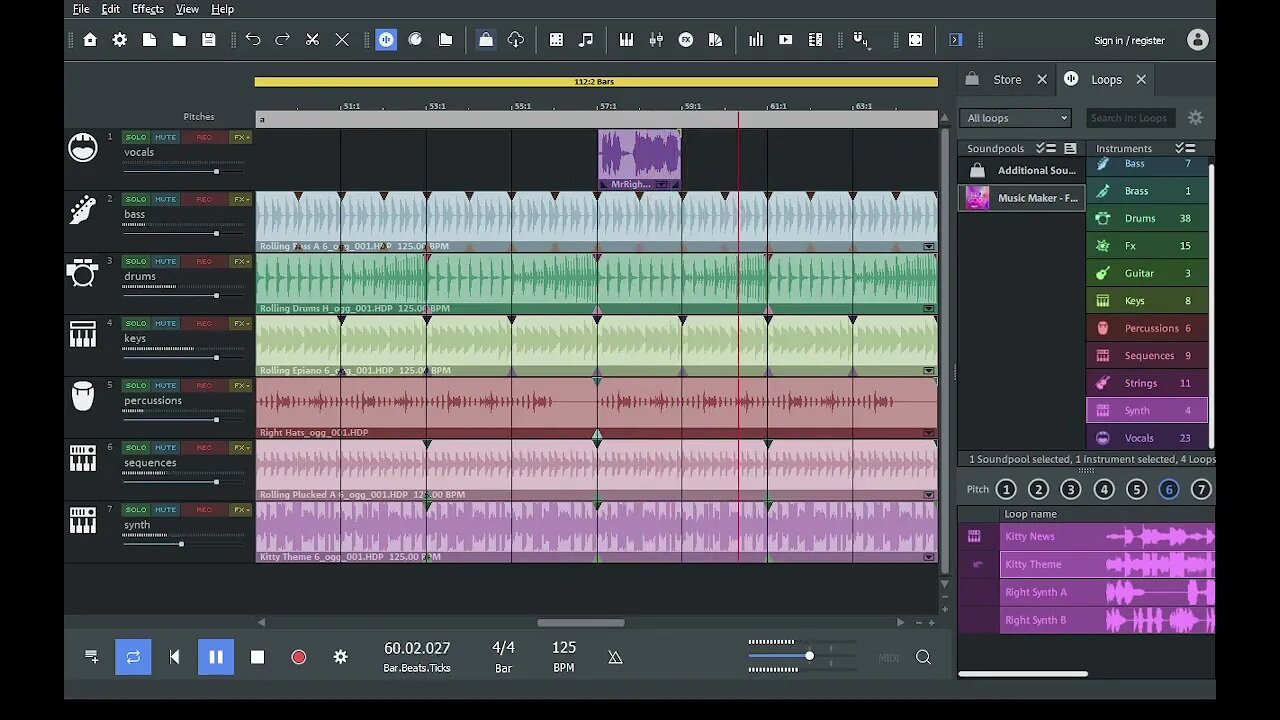Open the File menu
1280x720 pixels.
coord(81,9)
